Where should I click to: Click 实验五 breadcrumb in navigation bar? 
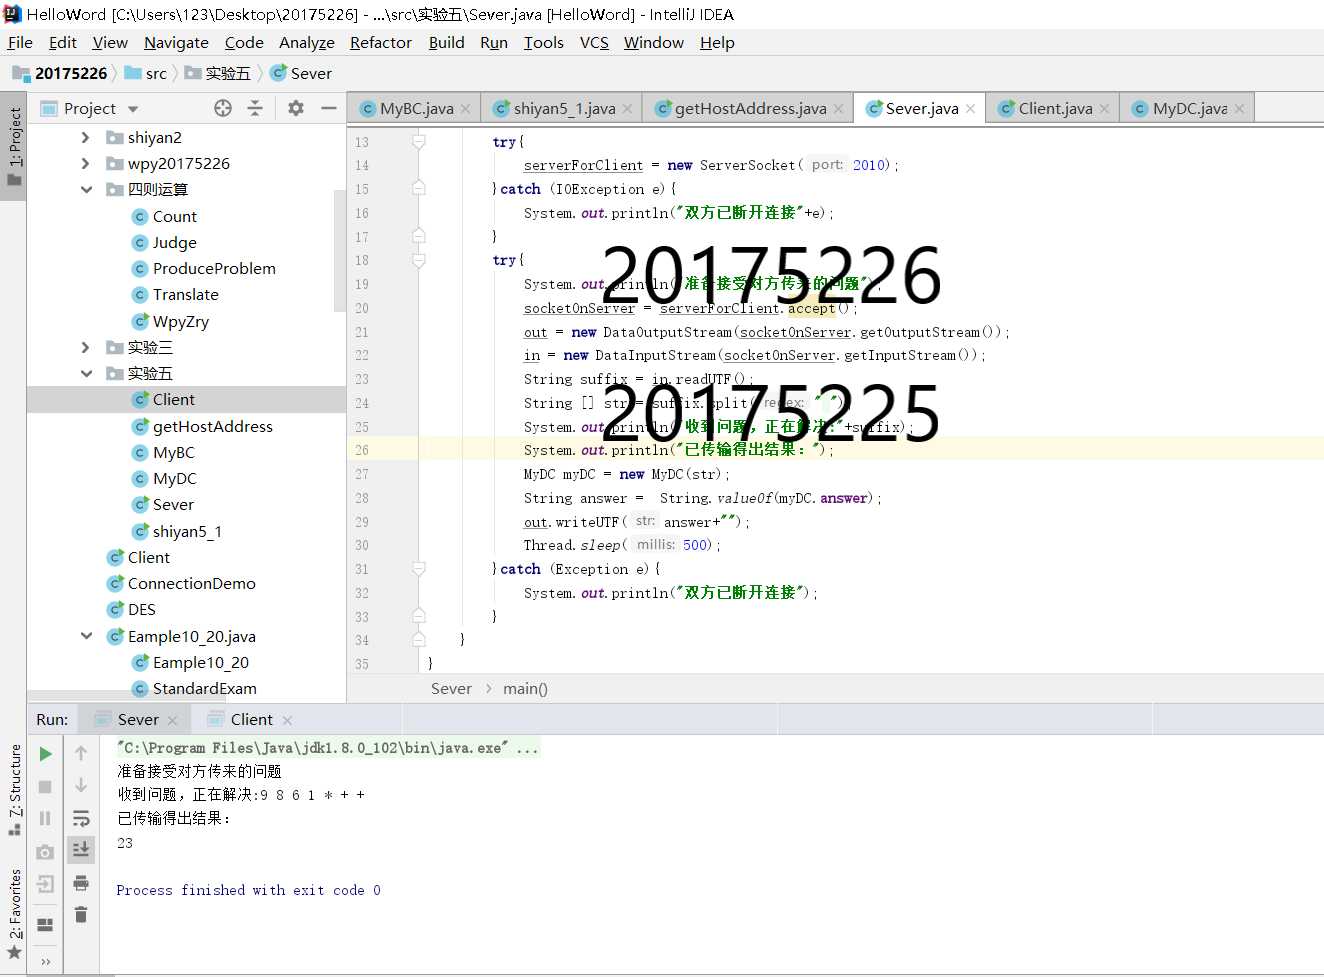pos(217,73)
